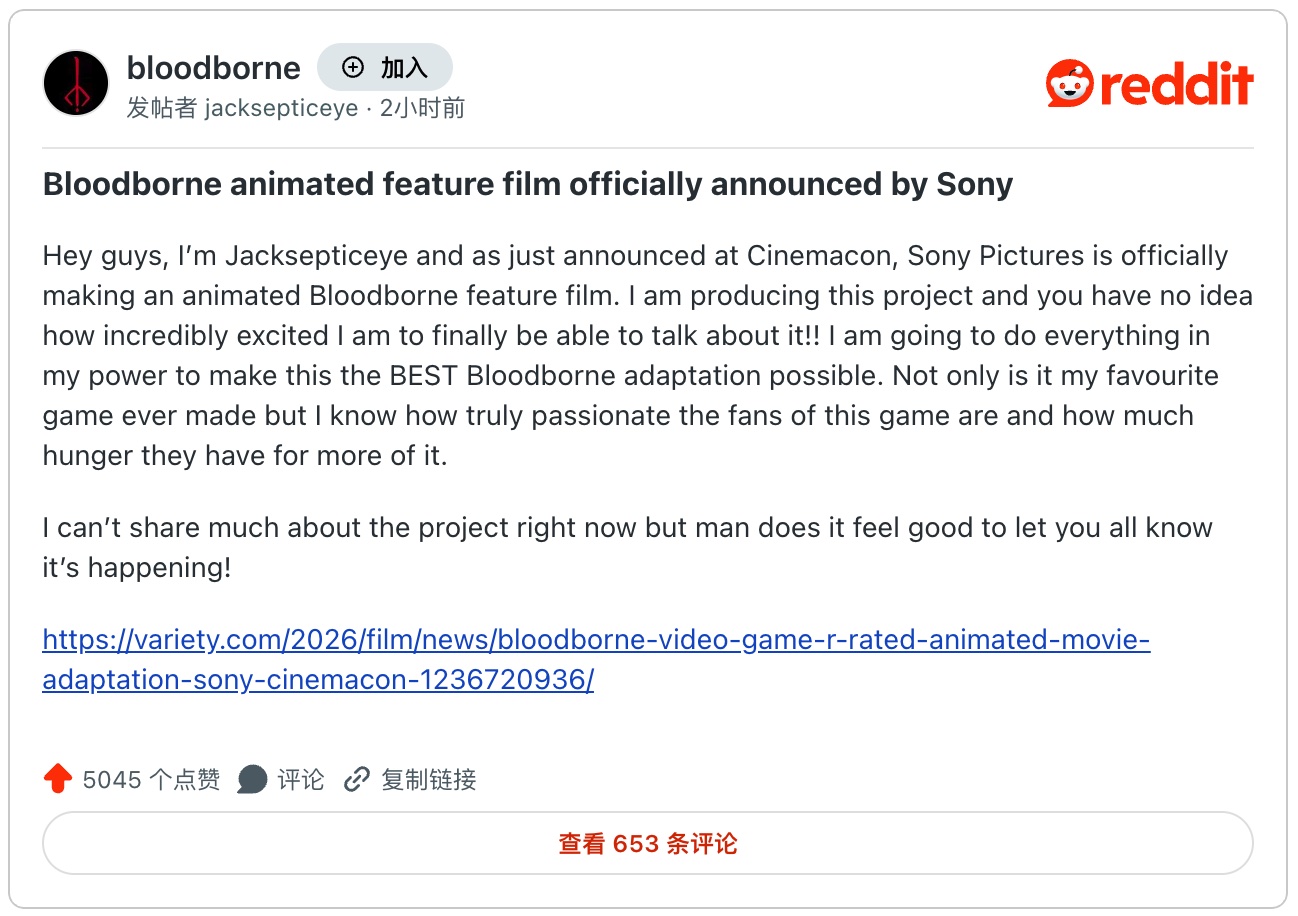Select 复制链接 to copy post link
This screenshot has width=1298, height=916.
tap(428, 780)
